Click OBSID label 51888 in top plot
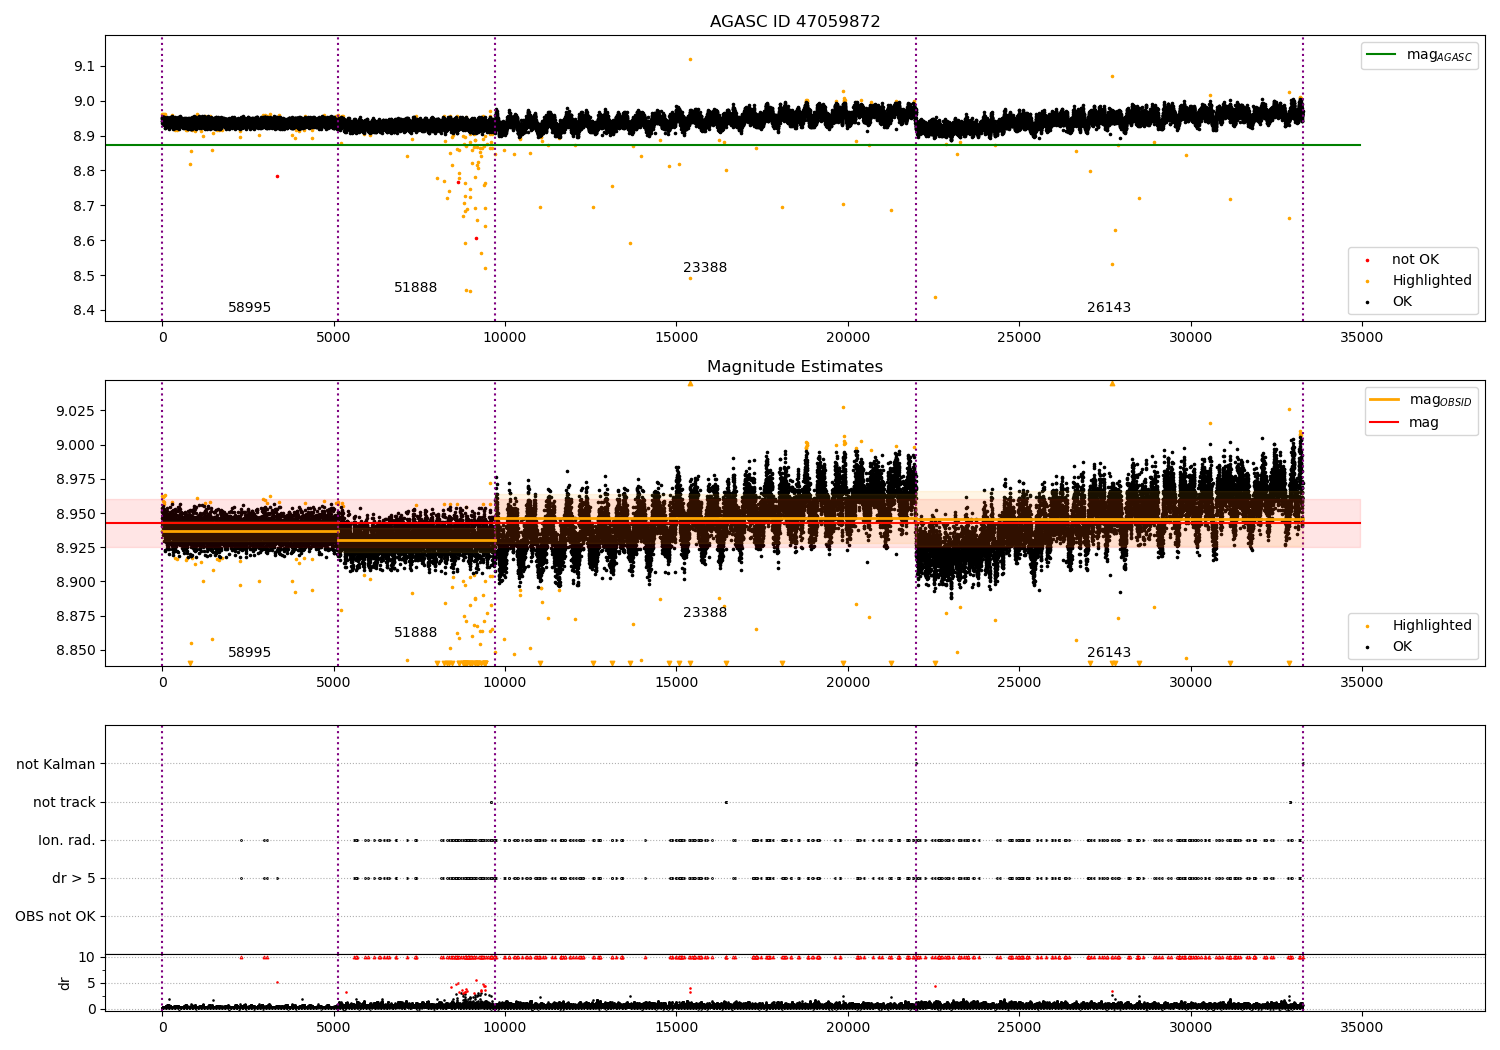The height and width of the screenshot is (1050, 1500). [x=415, y=288]
